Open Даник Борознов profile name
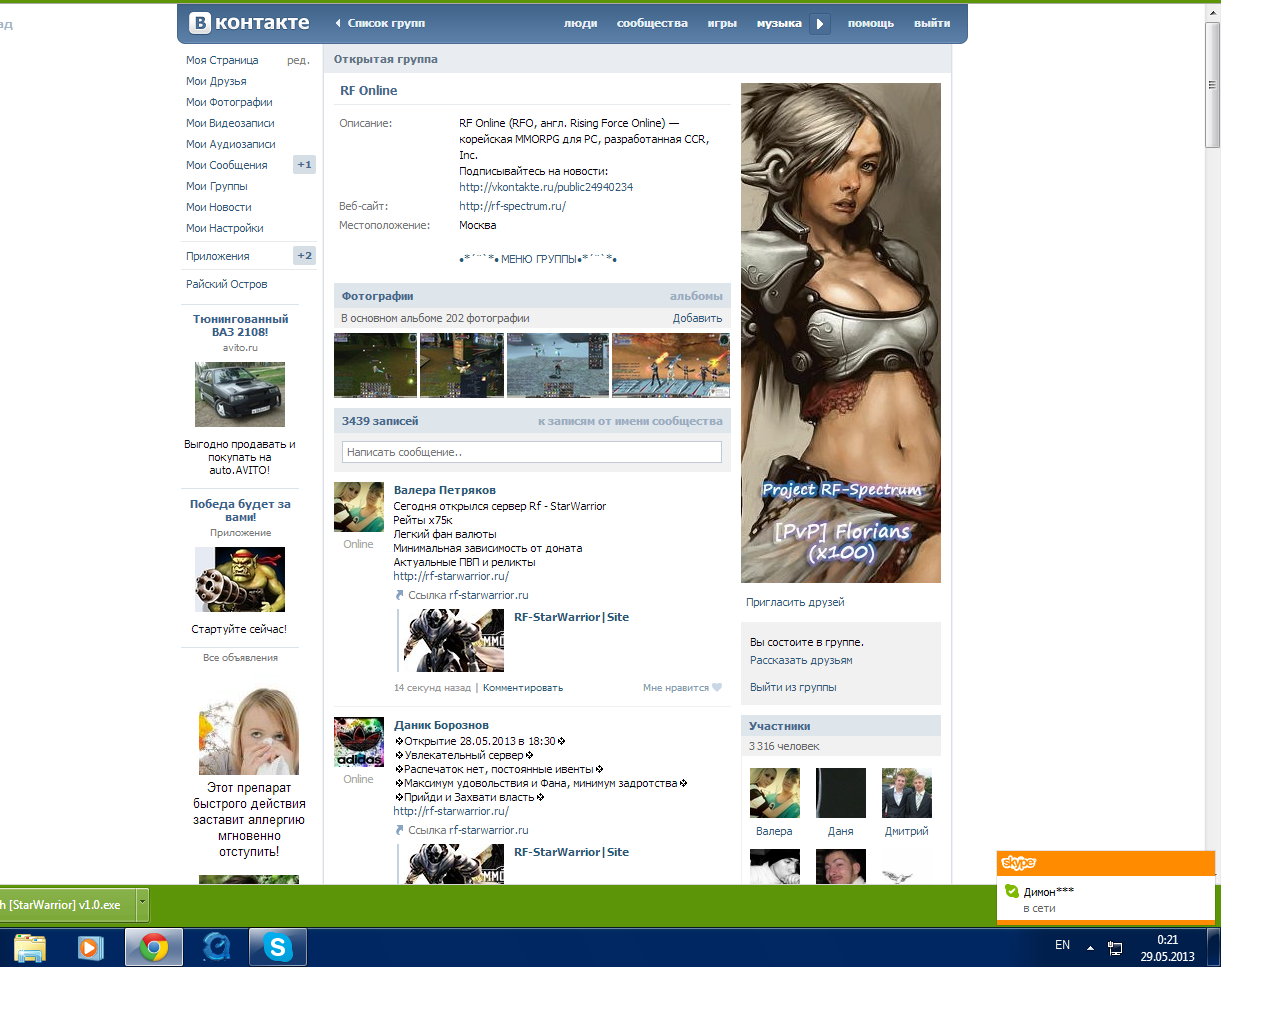 coord(441,725)
